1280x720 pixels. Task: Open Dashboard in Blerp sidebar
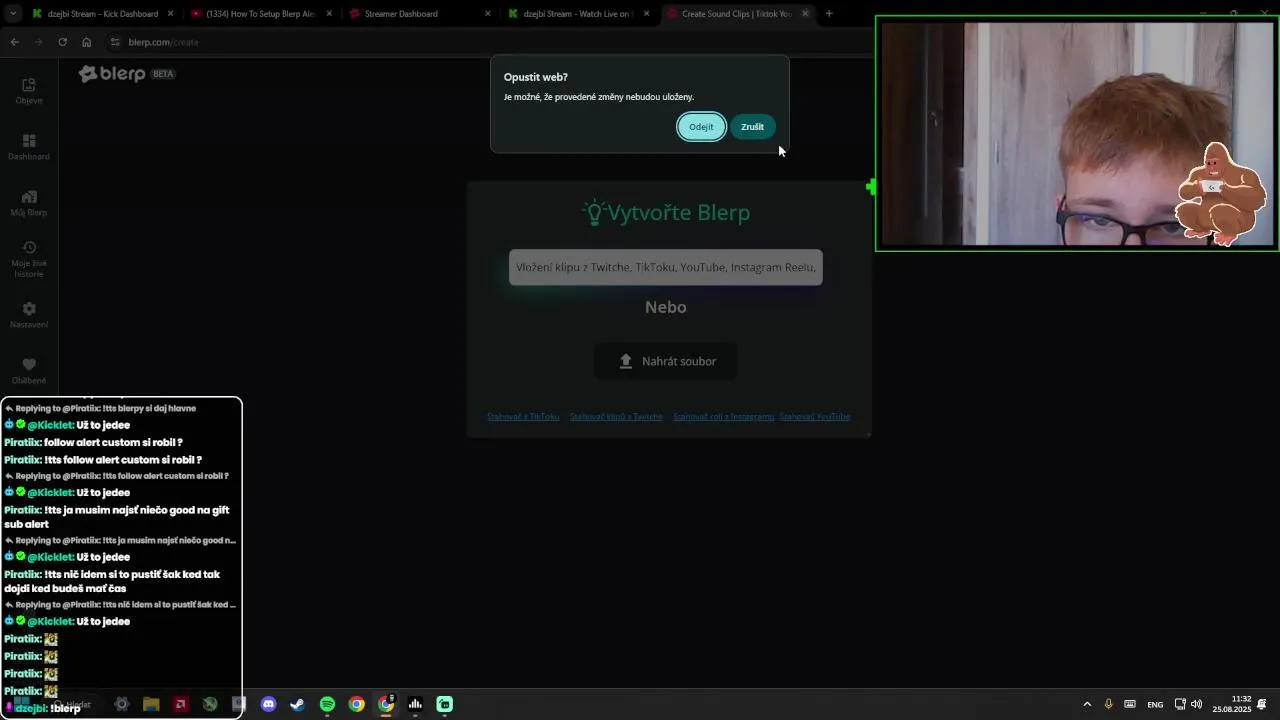click(x=29, y=147)
